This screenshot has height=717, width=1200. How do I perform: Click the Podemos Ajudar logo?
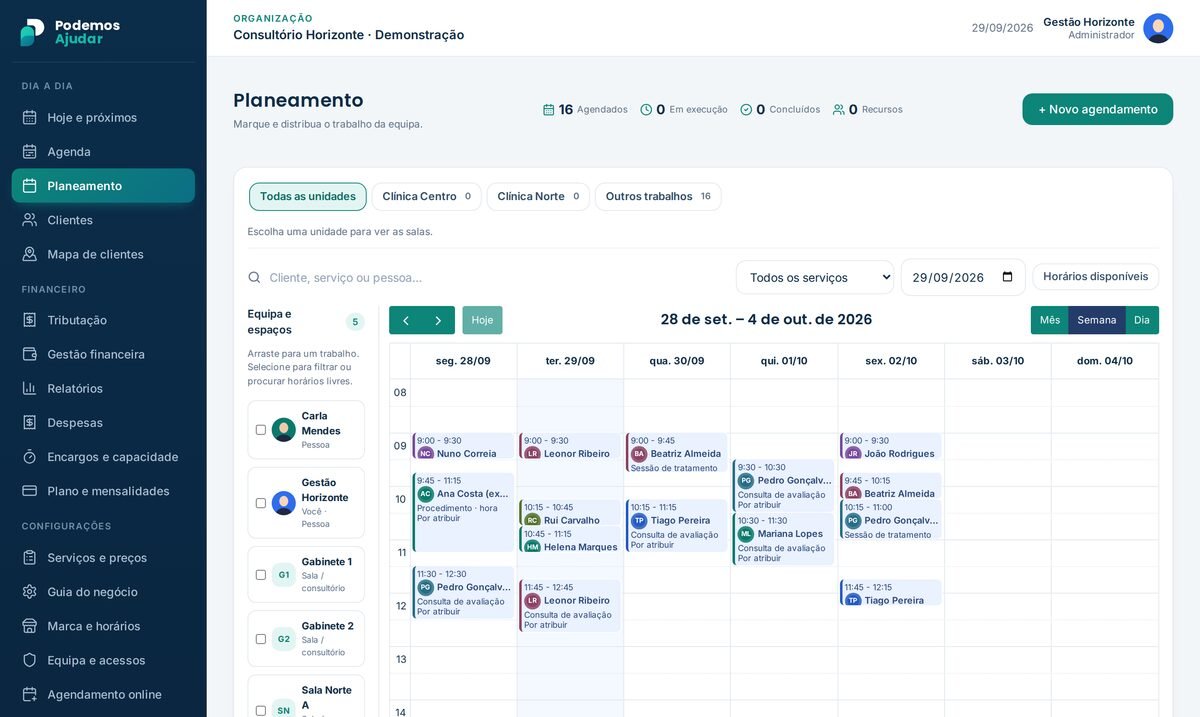click(x=70, y=32)
